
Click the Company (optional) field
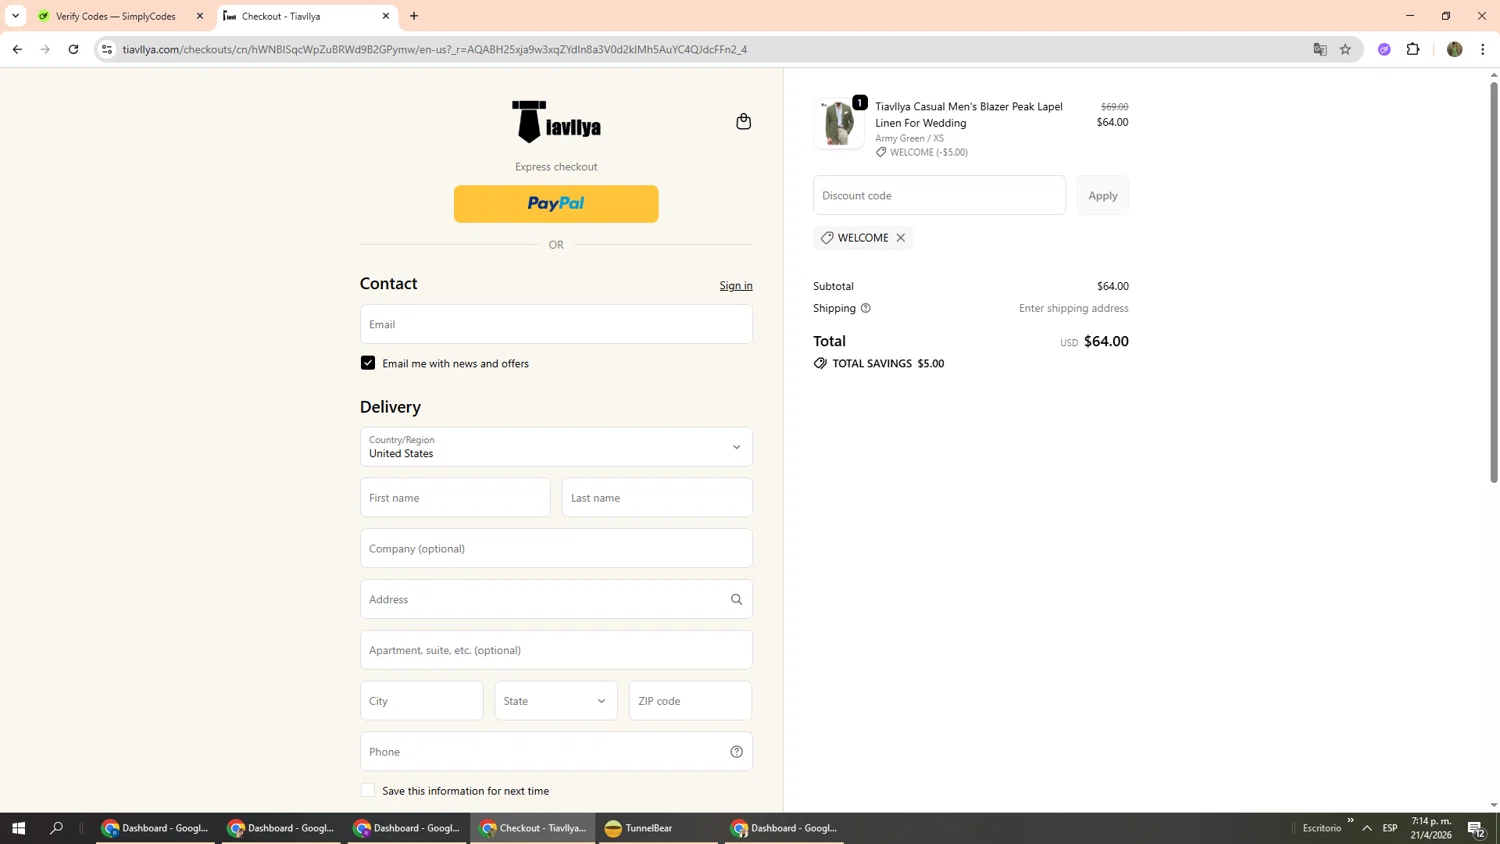coord(556,549)
